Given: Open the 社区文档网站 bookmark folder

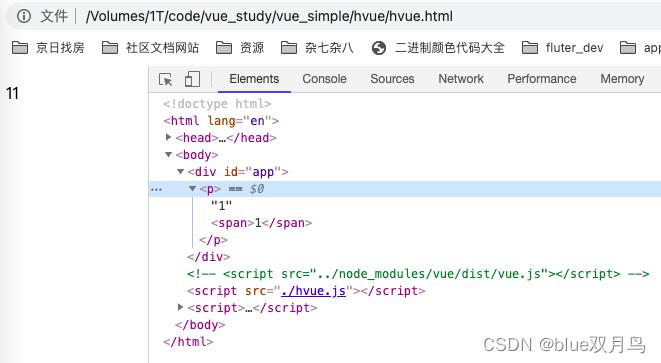Looking at the screenshot, I should (x=150, y=48).
